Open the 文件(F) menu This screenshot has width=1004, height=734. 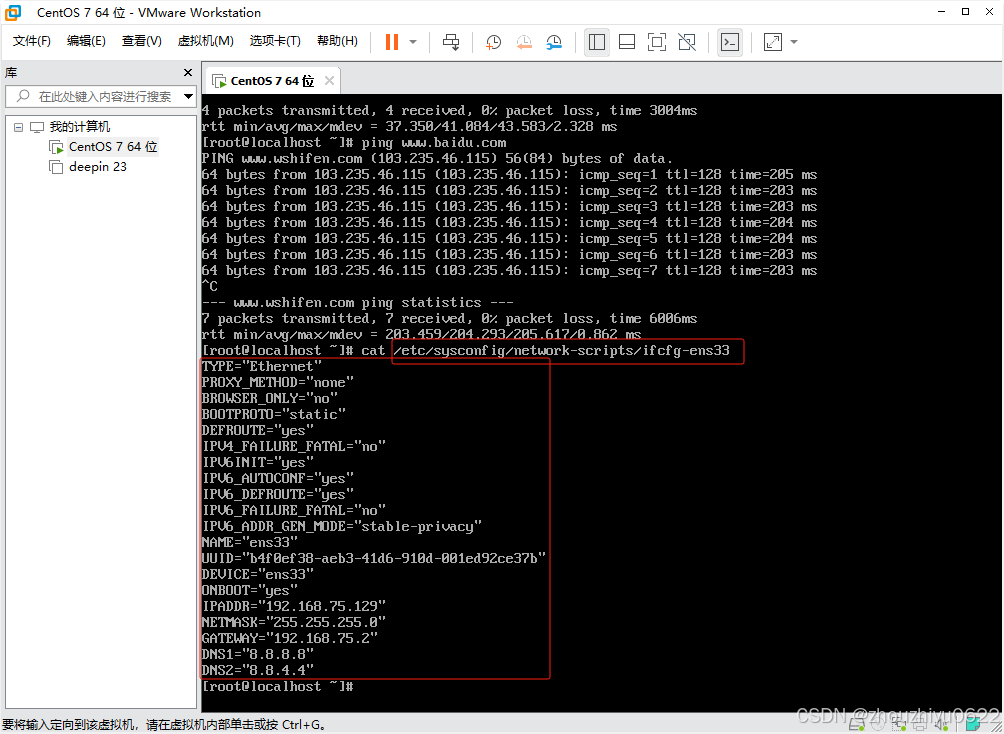[32, 41]
